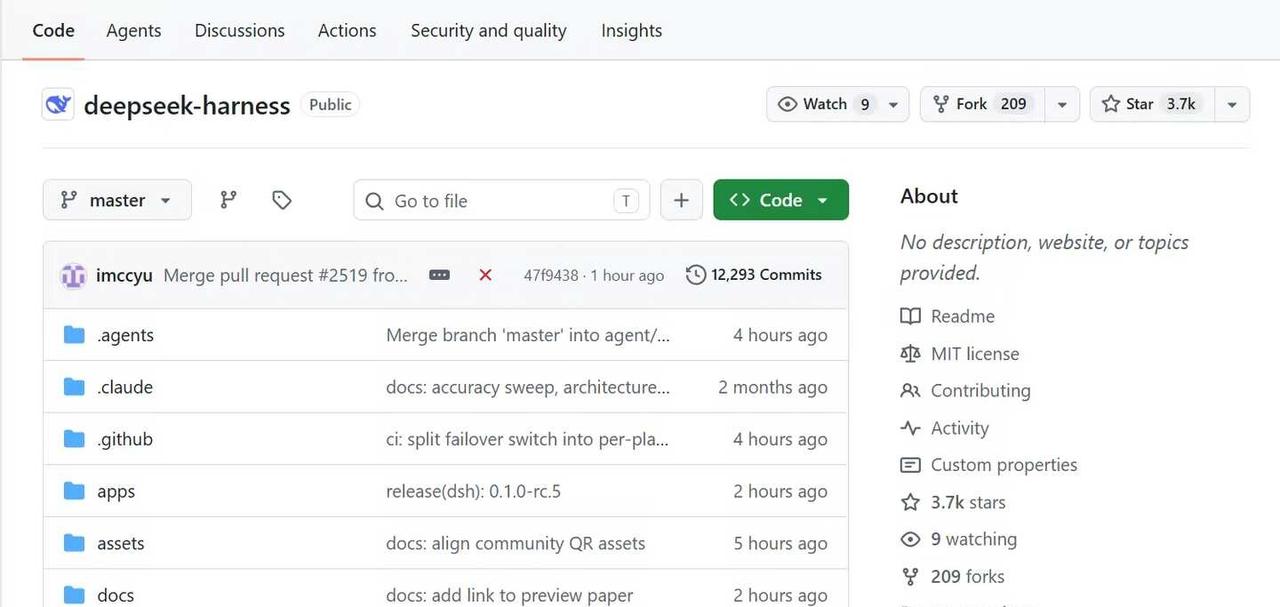This screenshot has width=1280, height=607.
Task: Click the star icon beside 3.7k stars
Action: click(x=910, y=502)
